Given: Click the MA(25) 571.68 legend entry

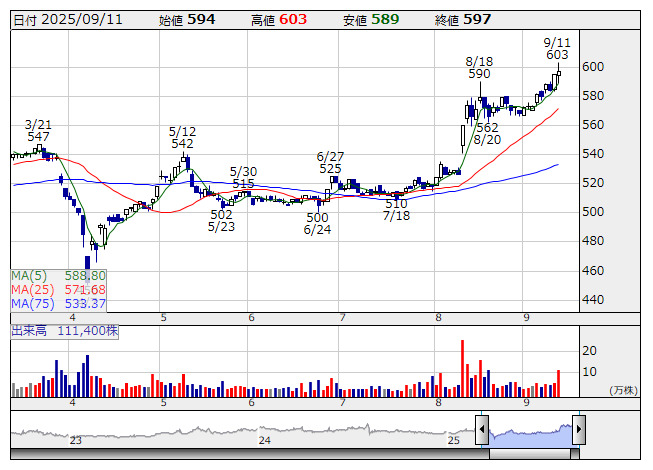Looking at the screenshot, I should pyautogui.click(x=58, y=289).
